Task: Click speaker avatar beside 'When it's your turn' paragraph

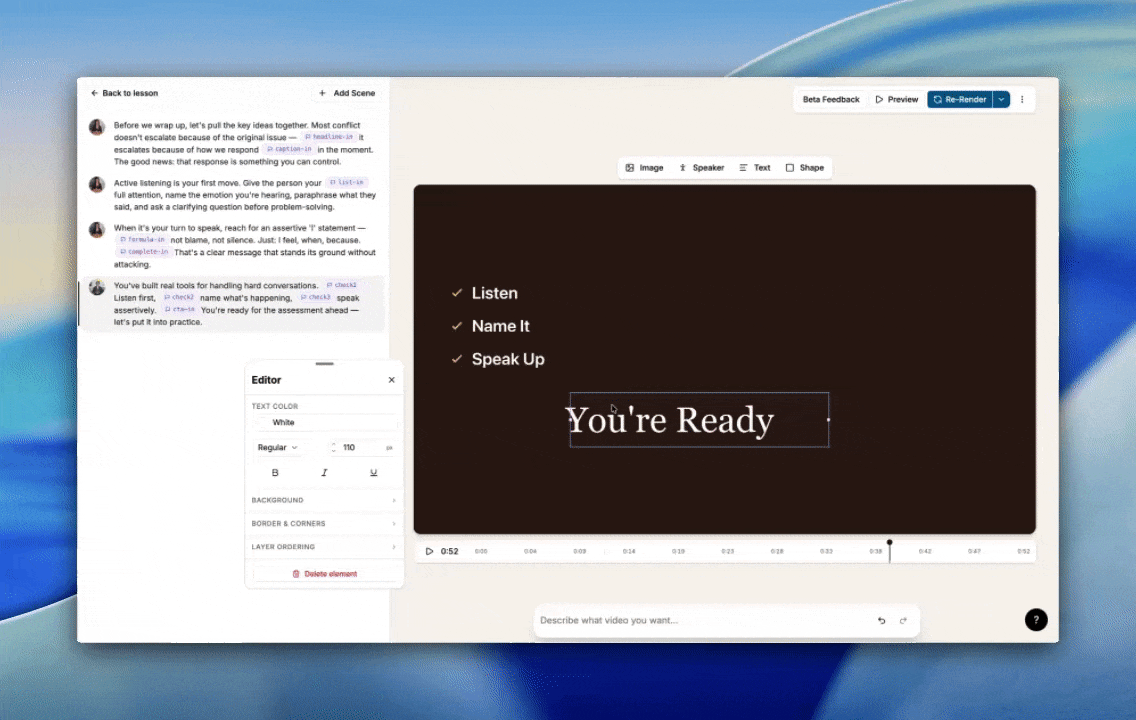Action: pyautogui.click(x=96, y=230)
